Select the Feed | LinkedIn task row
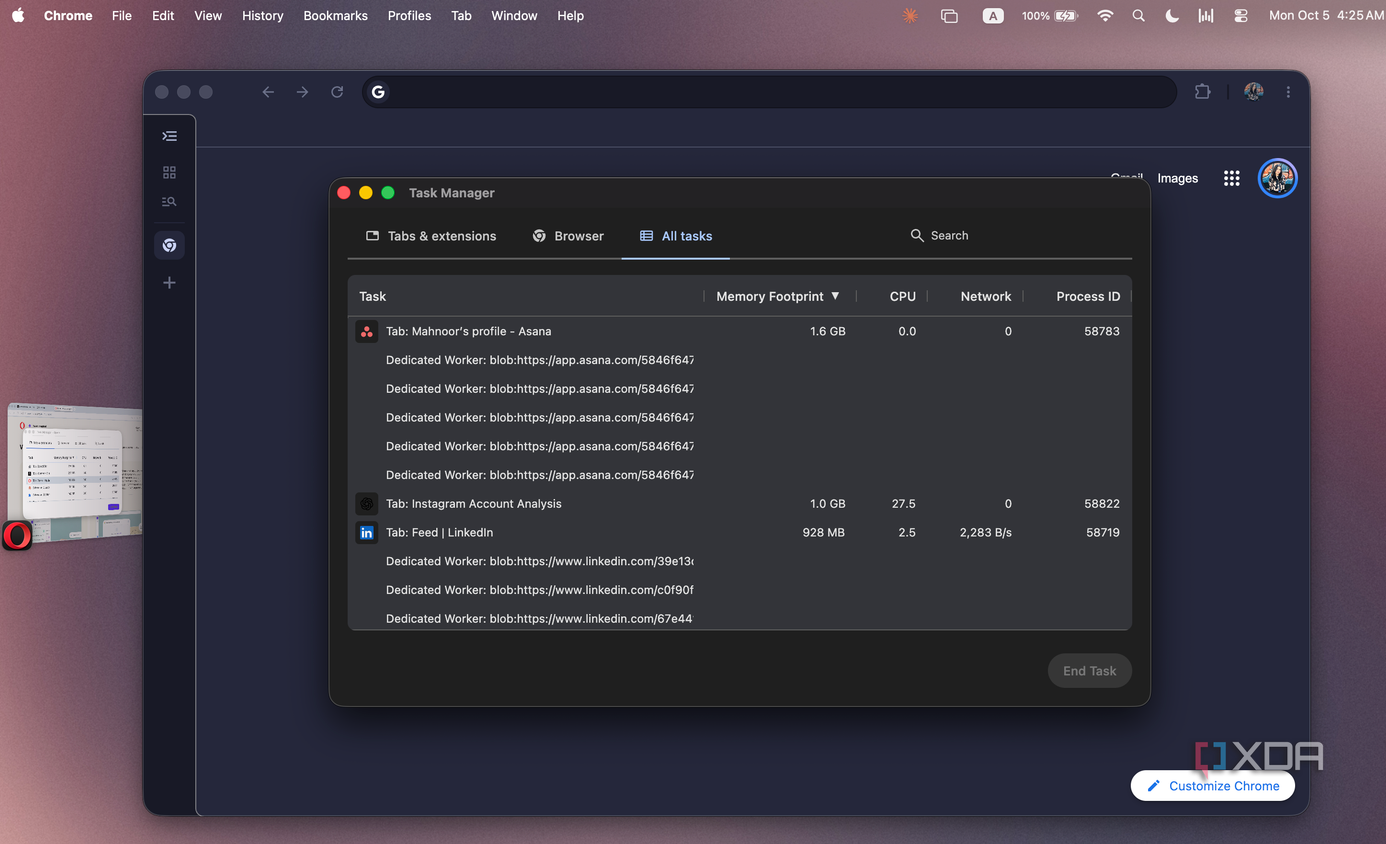 point(740,533)
